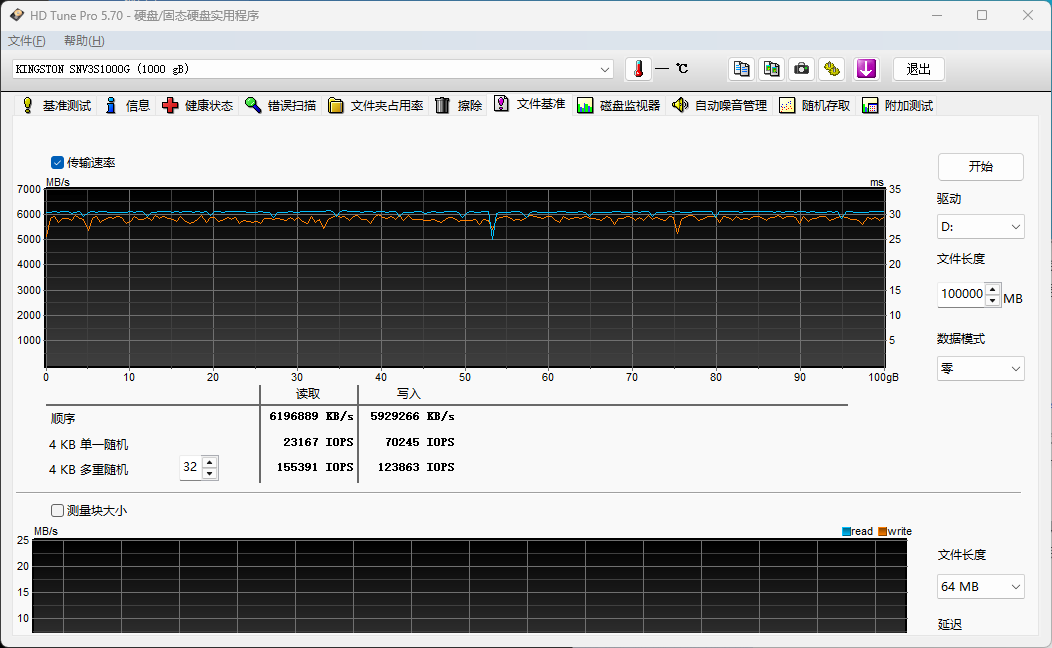The height and width of the screenshot is (648, 1052).
Task: Open the 文件(F) menu
Action: point(27,41)
